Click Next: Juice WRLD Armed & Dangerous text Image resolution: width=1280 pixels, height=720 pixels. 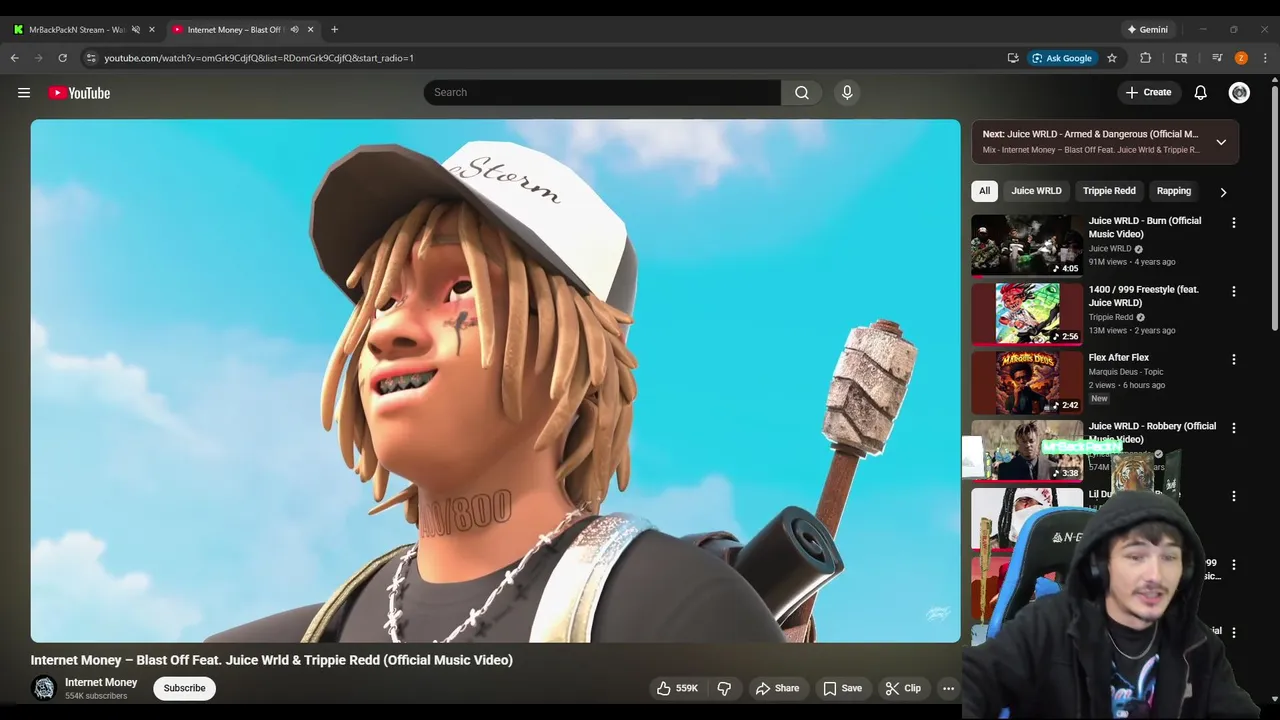coord(1090,134)
